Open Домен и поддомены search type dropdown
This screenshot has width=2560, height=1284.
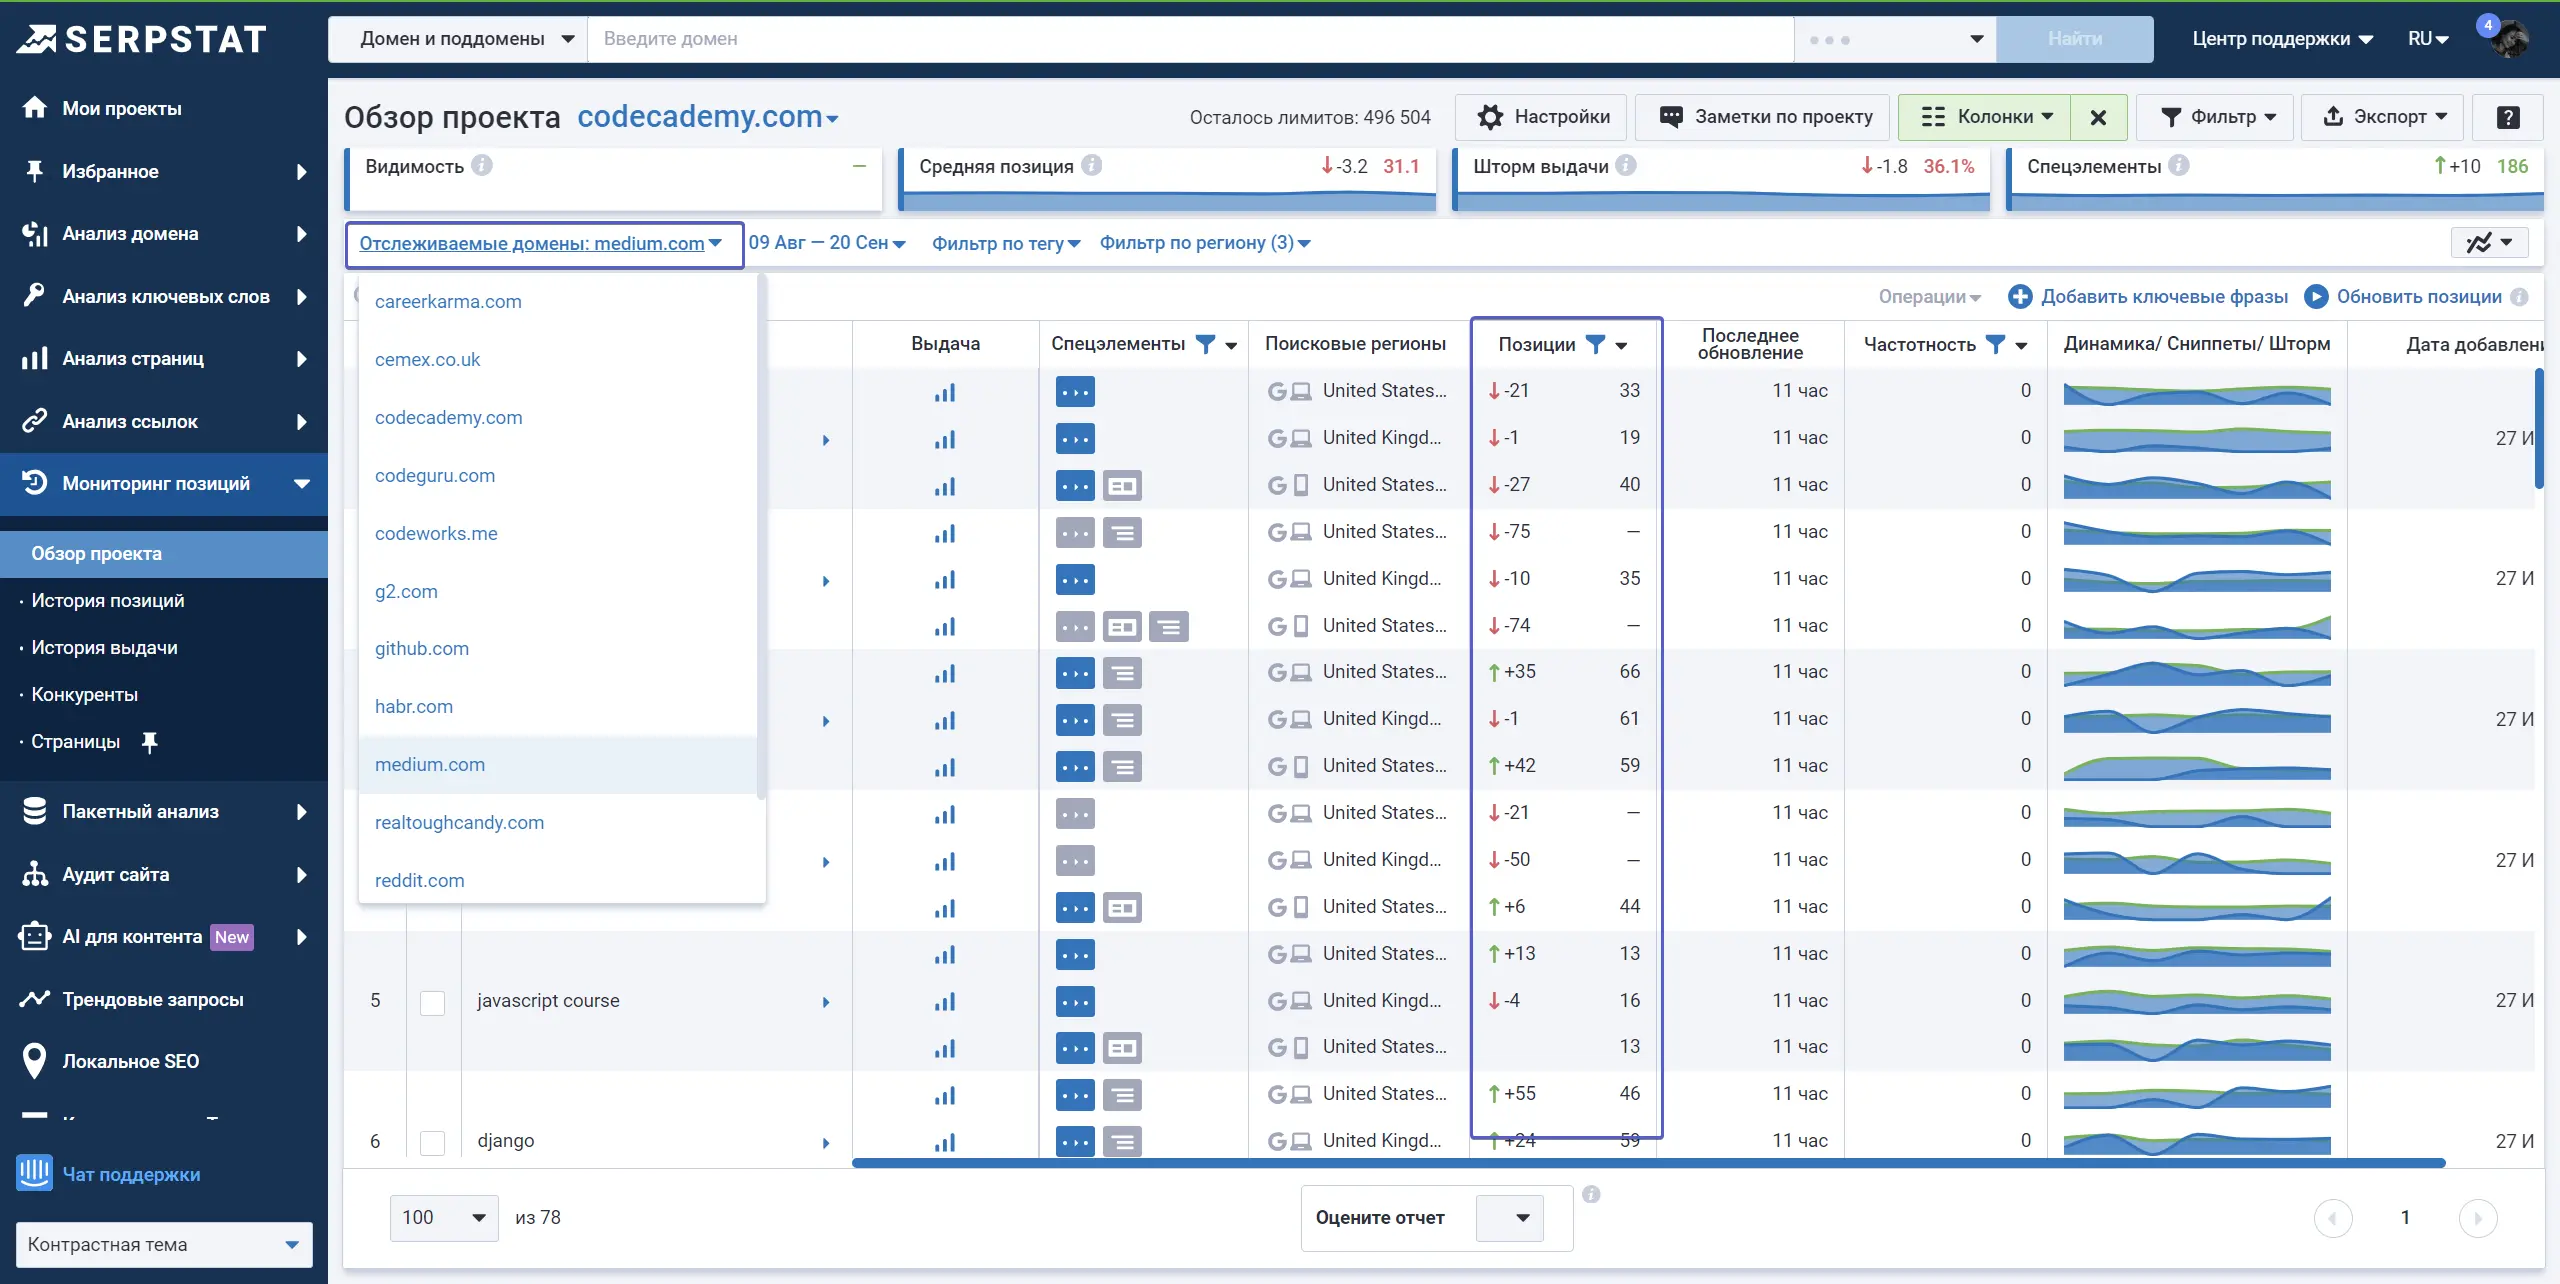[459, 39]
